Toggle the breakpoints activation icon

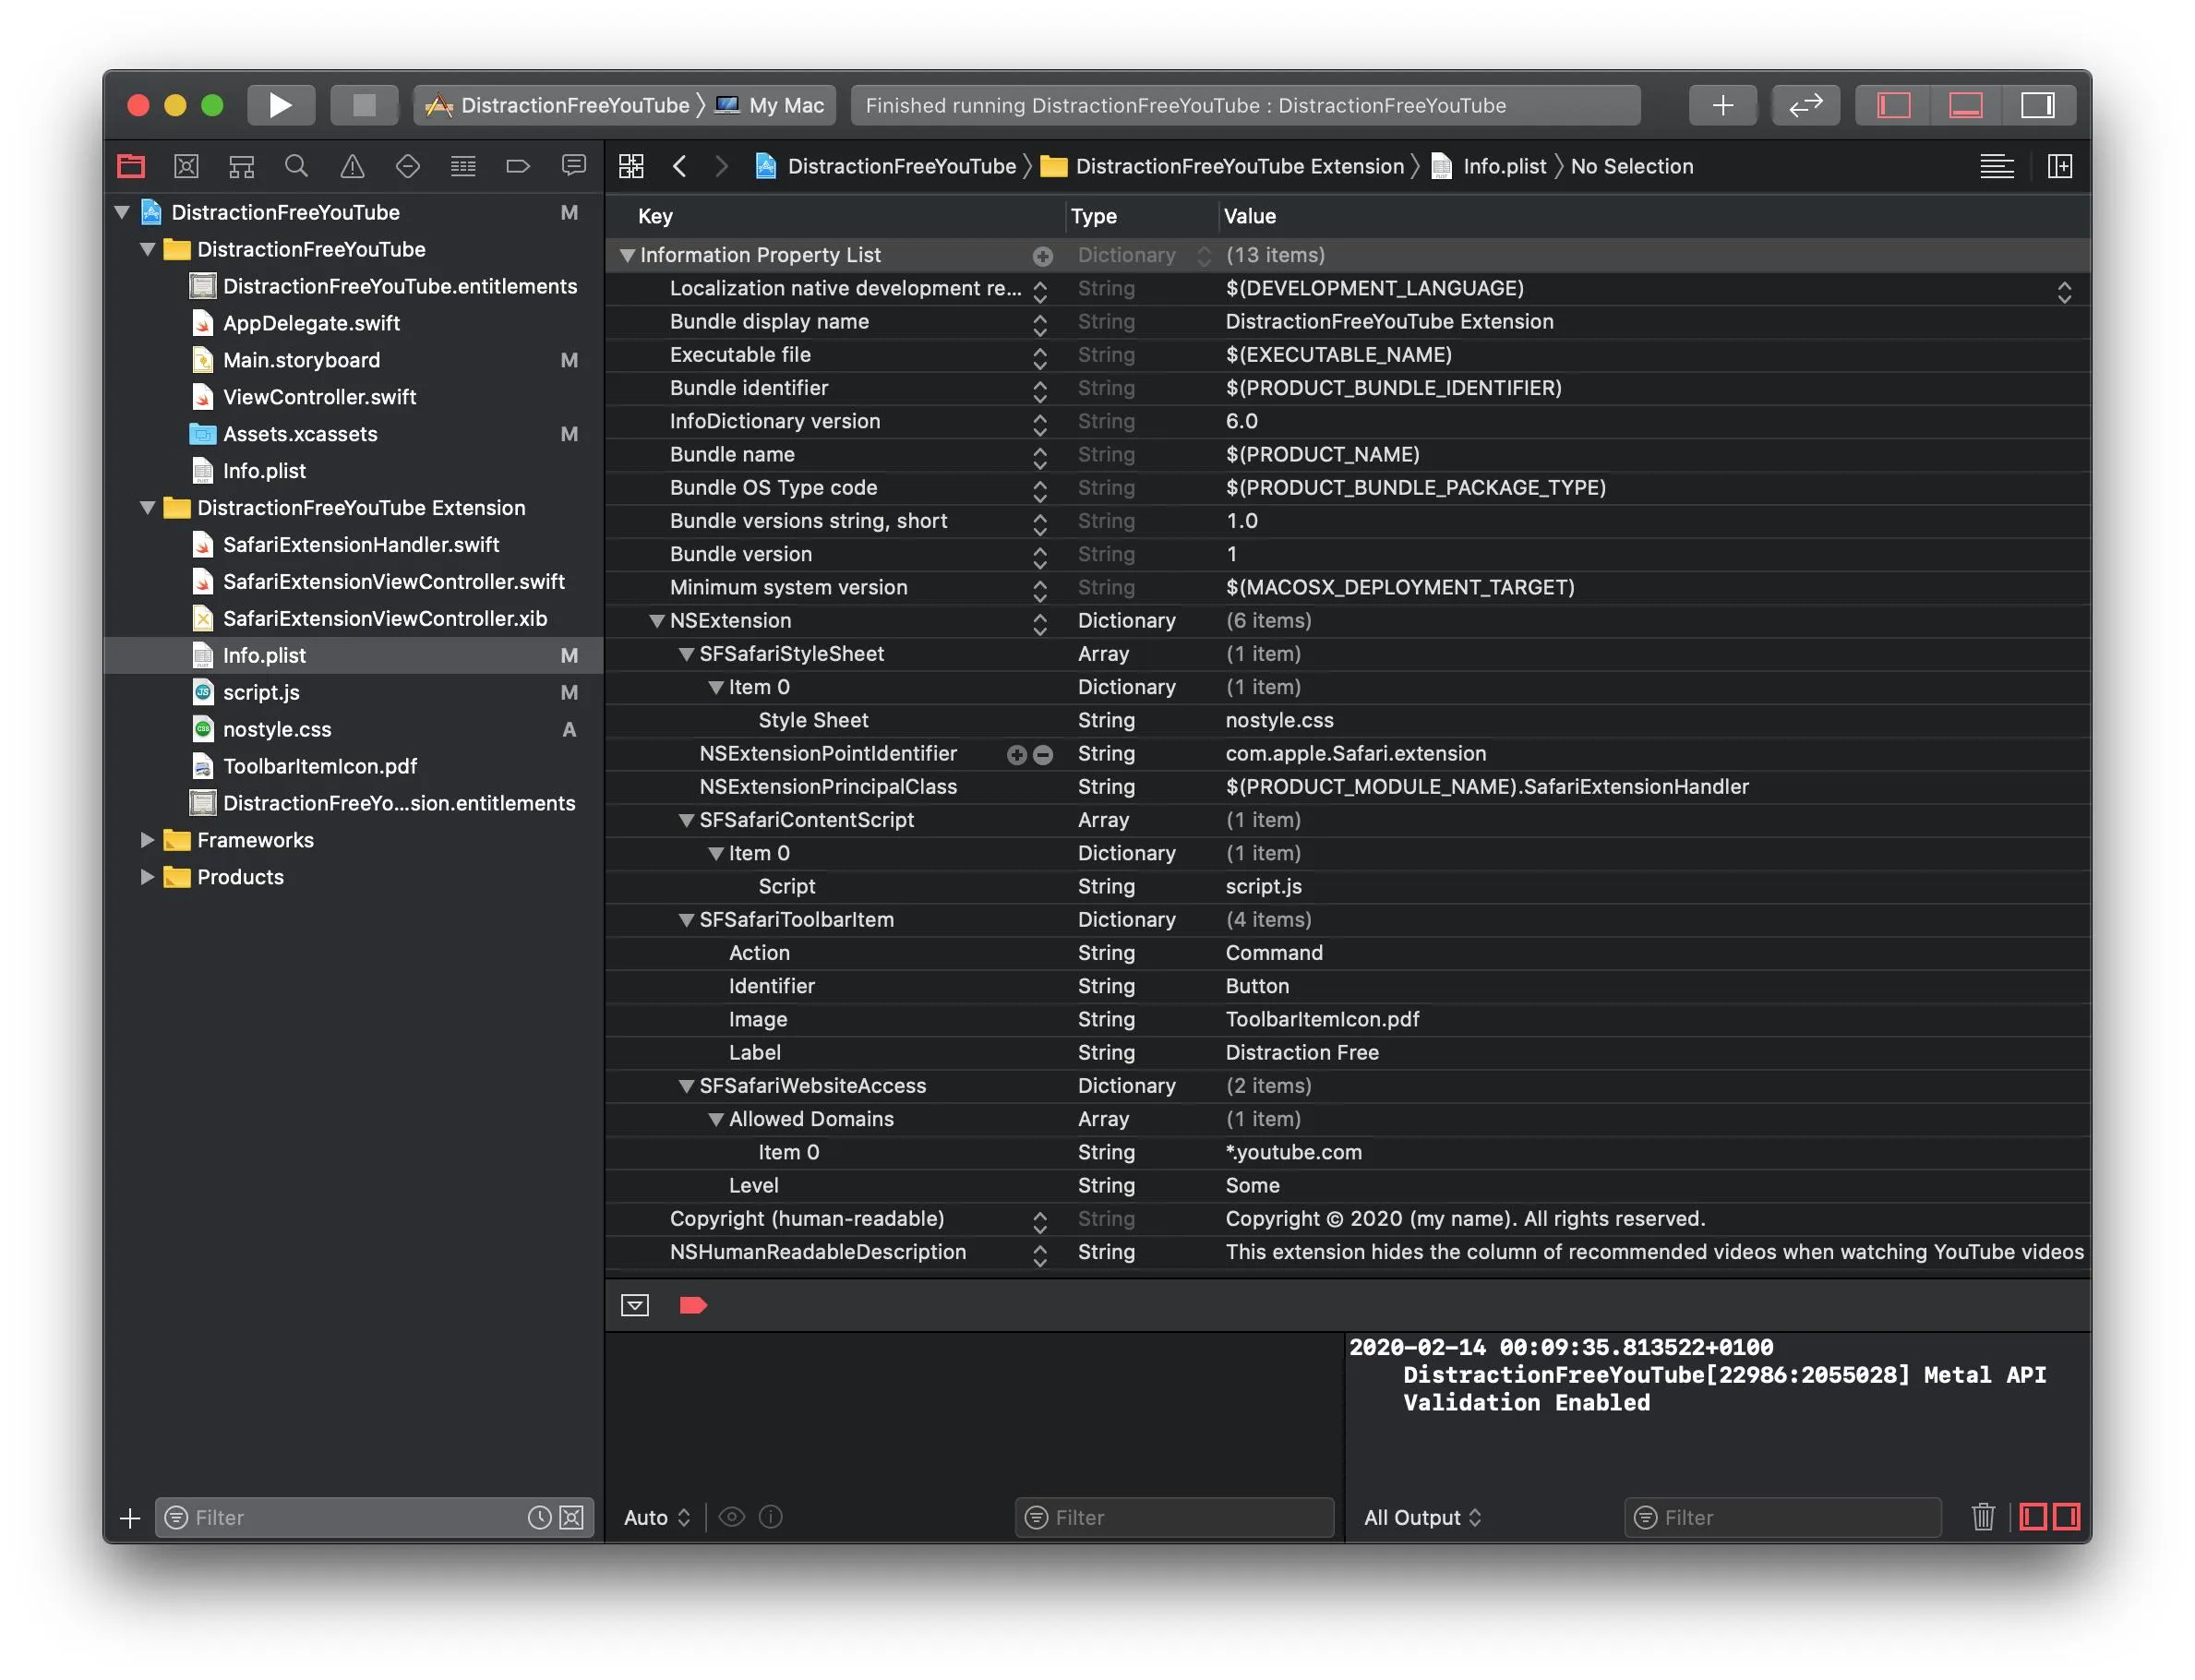point(693,1305)
